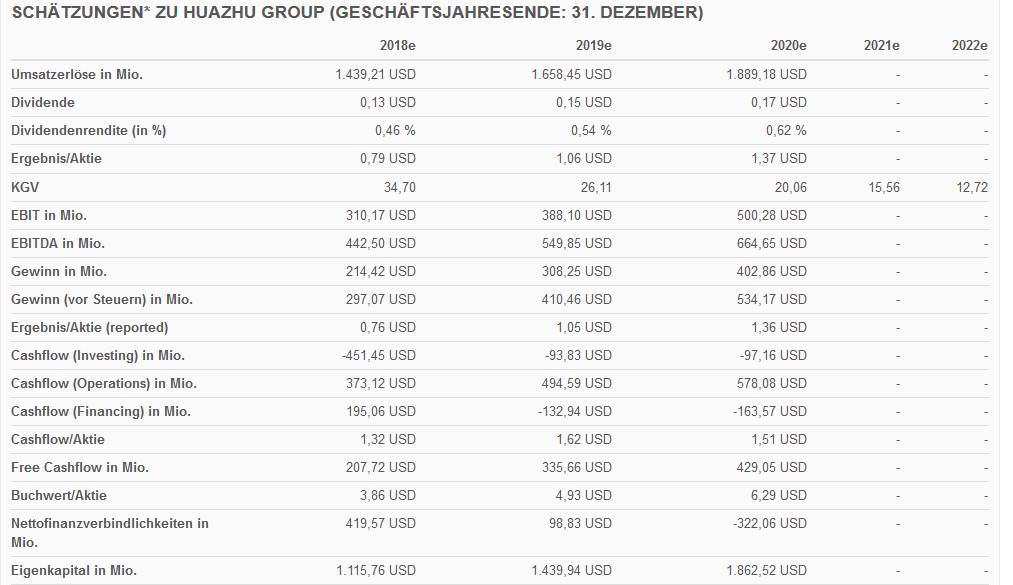Image resolution: width=1013 pixels, height=585 pixels.
Task: Click the 2019e column header
Action: point(593,46)
